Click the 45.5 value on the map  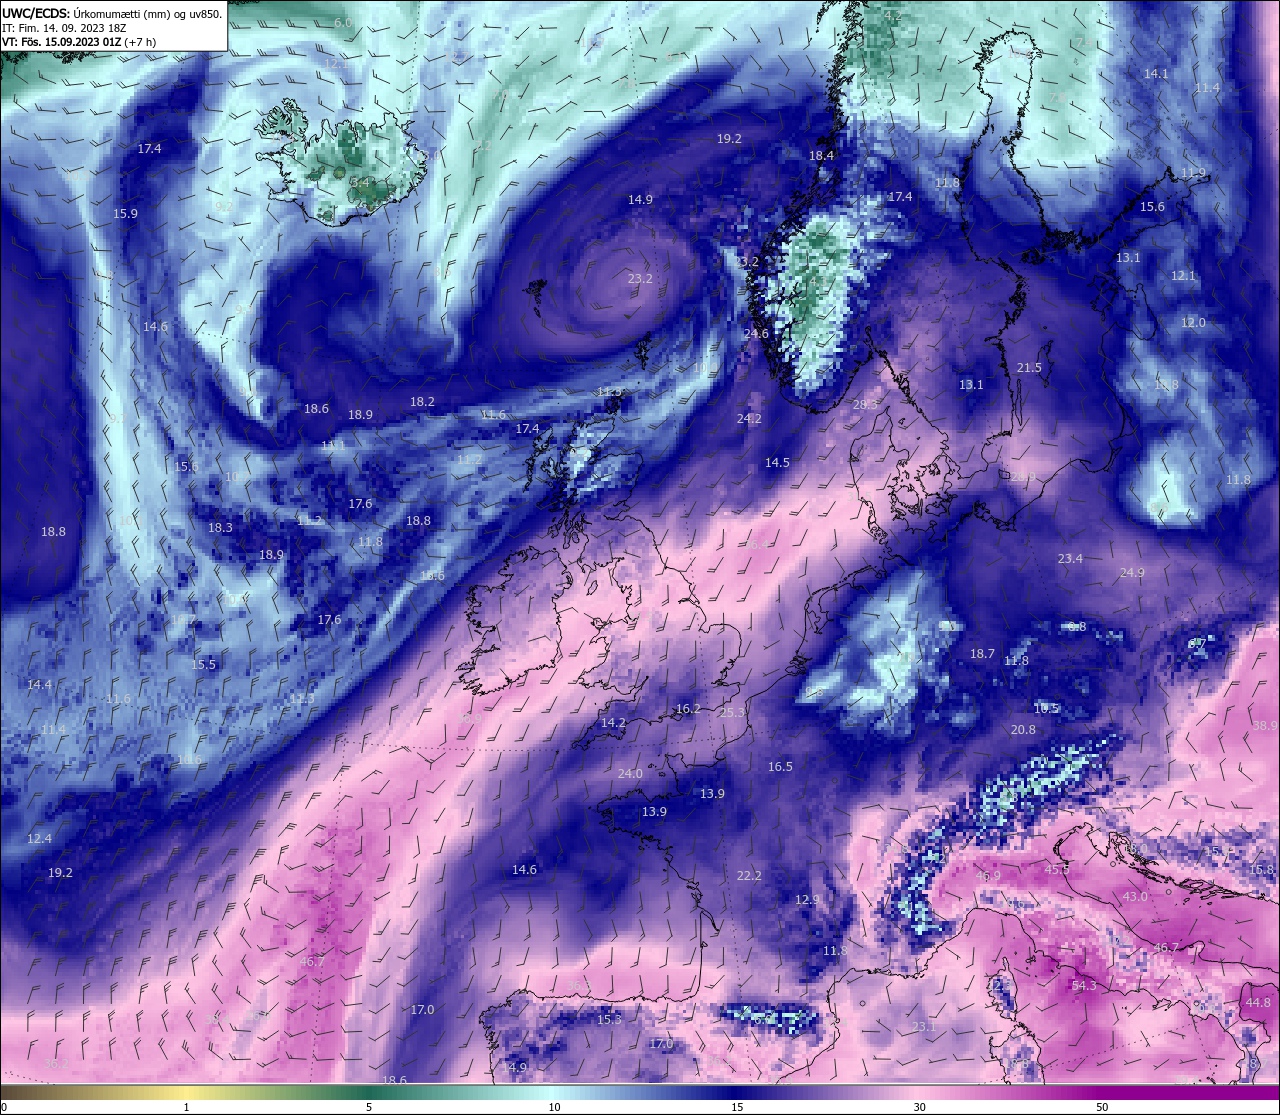(x=1057, y=869)
